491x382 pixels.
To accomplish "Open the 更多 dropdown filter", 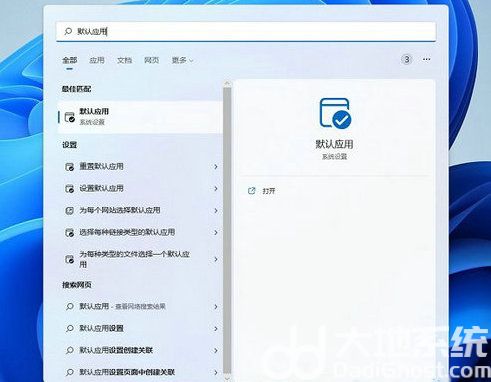I will 182,60.
